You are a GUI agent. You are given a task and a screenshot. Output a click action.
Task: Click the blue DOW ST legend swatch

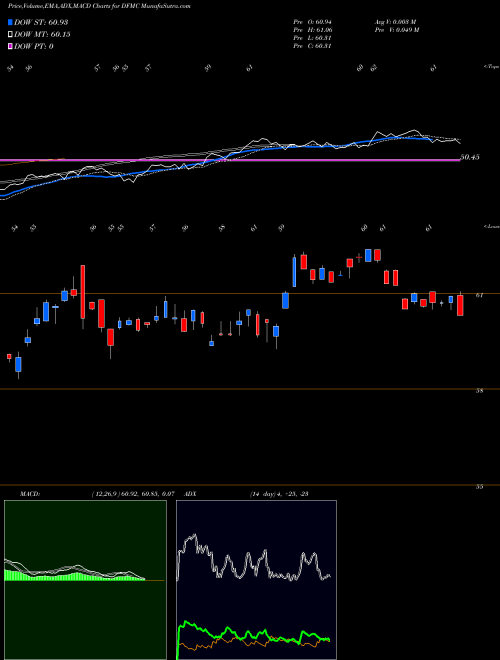point(10,22)
